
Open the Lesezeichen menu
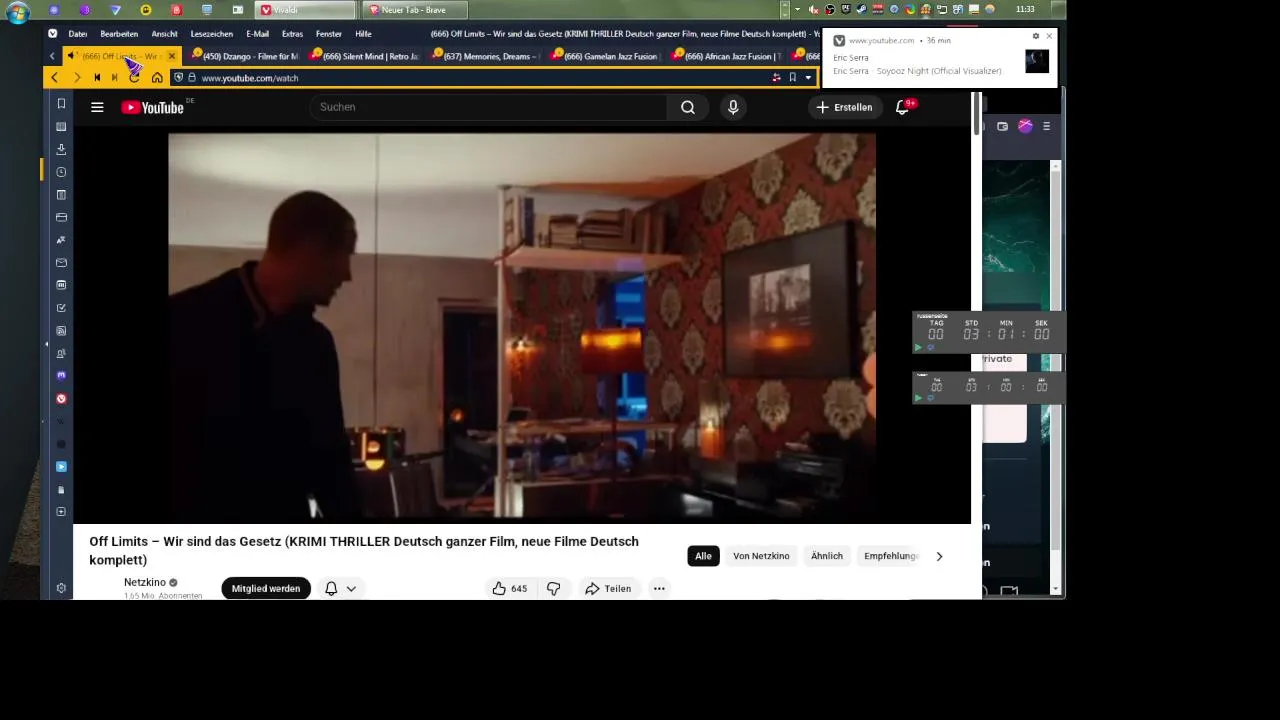211,34
